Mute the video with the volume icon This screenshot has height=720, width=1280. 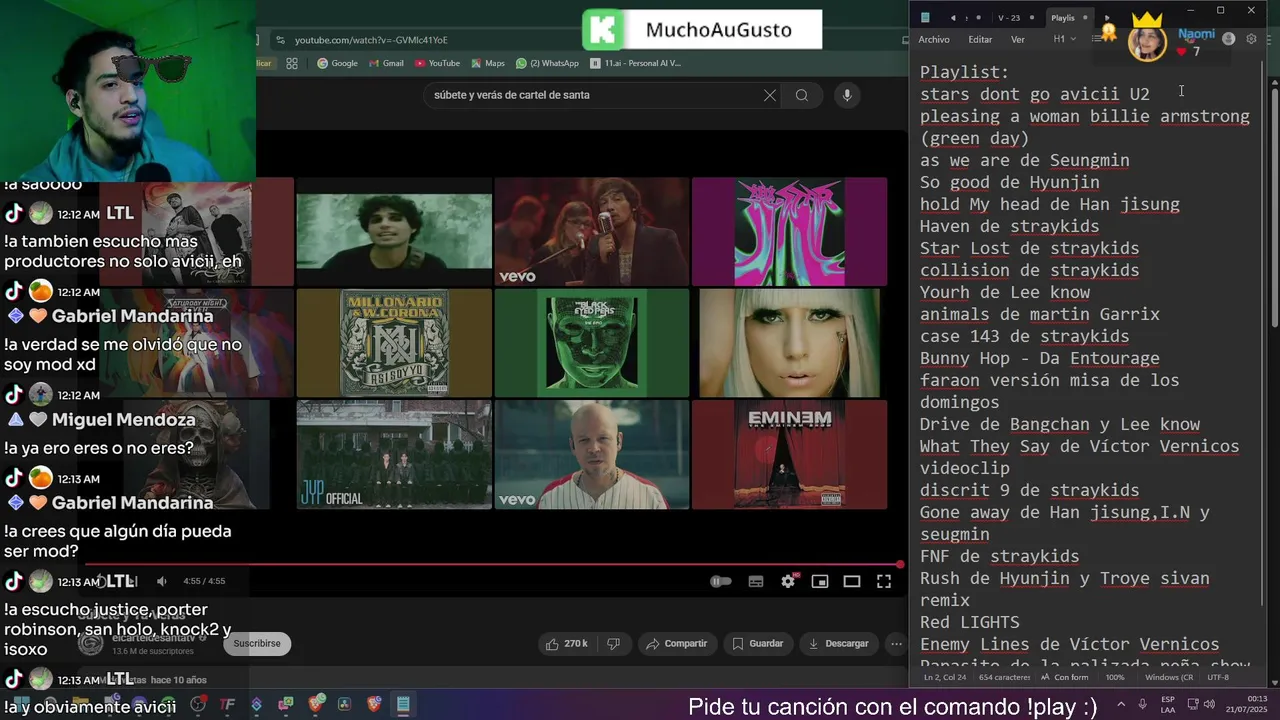pos(162,581)
